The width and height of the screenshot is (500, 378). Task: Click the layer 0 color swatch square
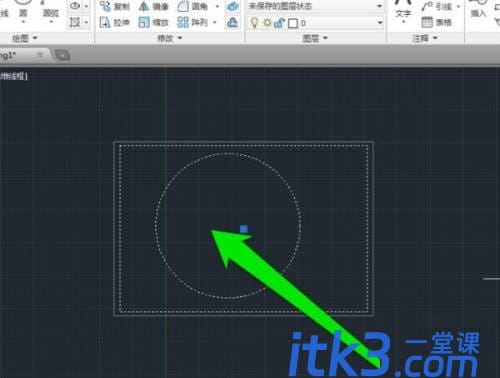293,23
